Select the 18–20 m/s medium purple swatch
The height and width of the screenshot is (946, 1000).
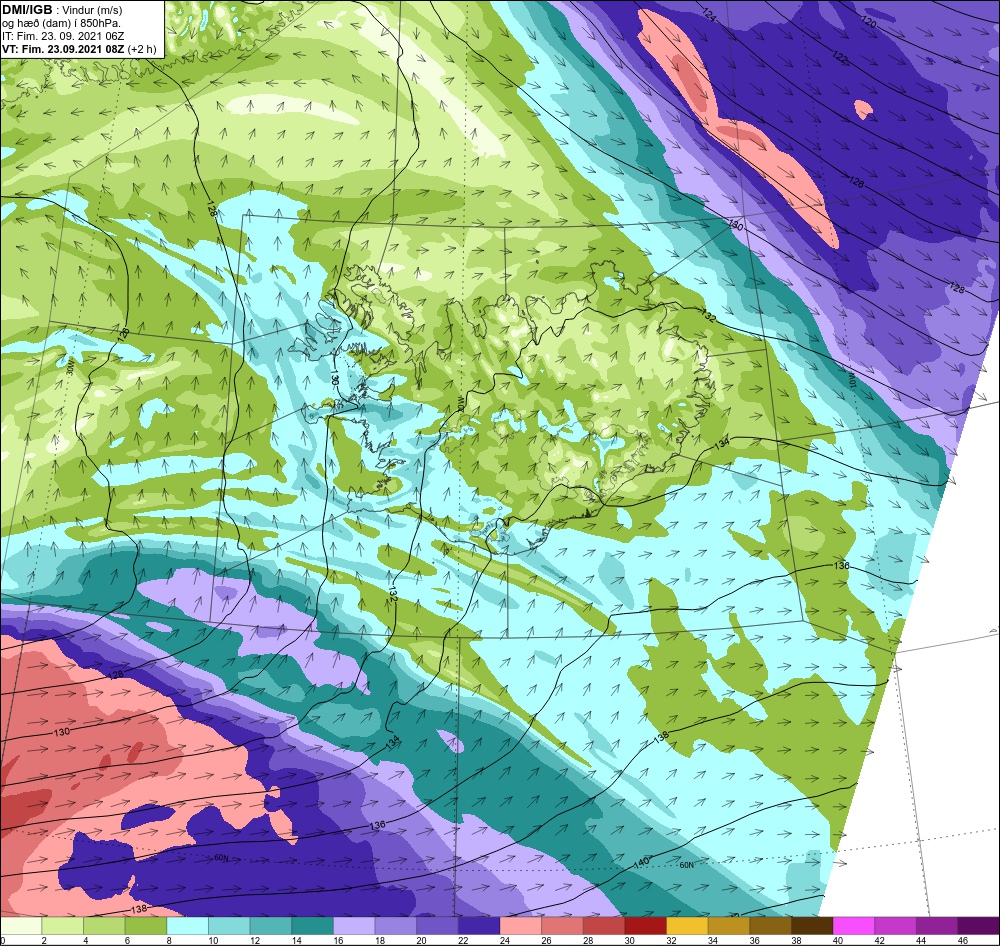coord(396,925)
